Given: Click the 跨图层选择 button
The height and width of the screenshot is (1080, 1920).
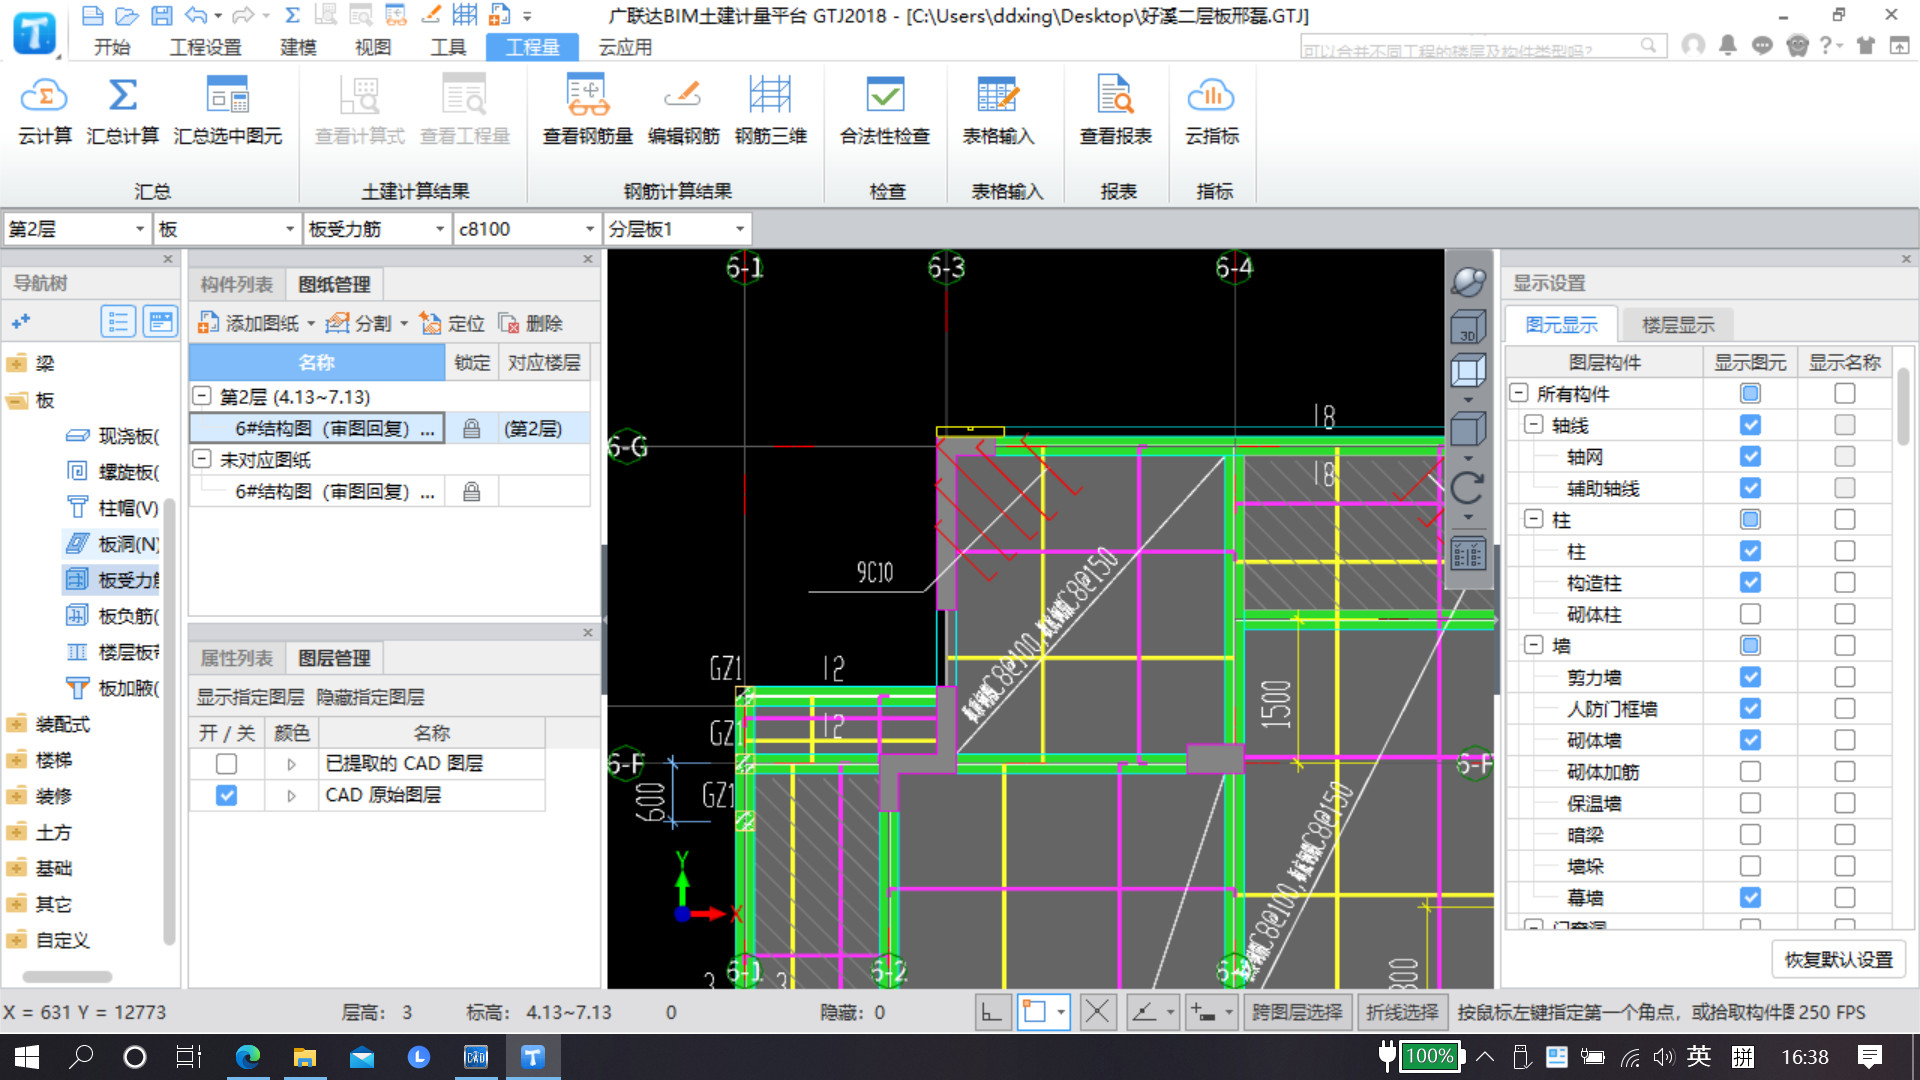Looking at the screenshot, I should 1297,1013.
